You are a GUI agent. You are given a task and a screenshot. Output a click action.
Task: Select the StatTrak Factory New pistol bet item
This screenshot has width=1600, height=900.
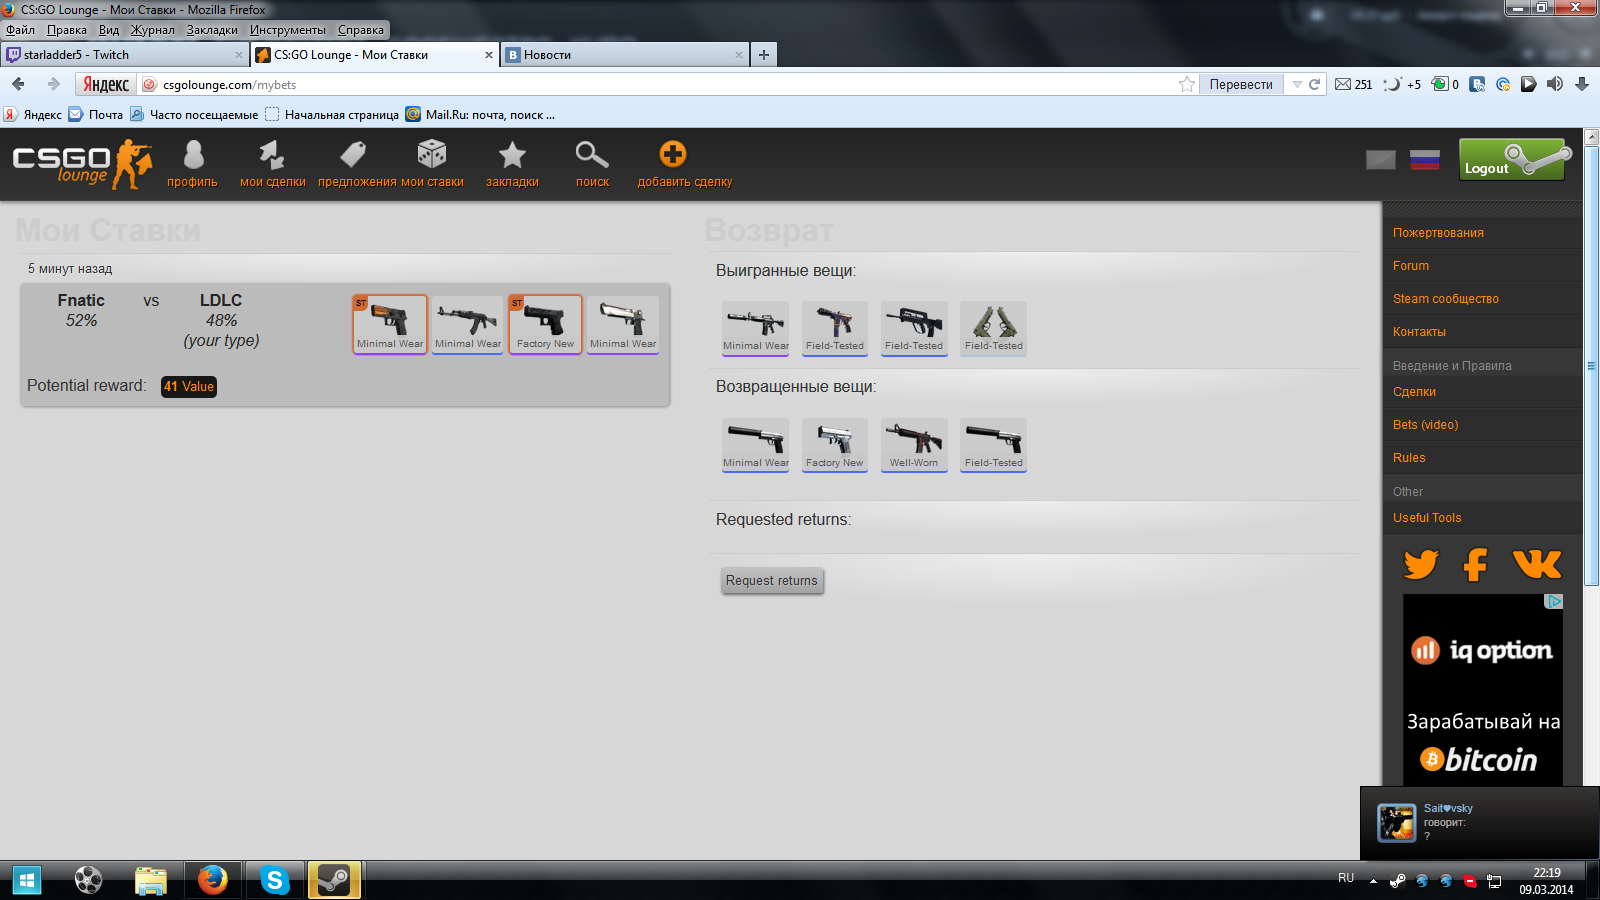pyautogui.click(x=546, y=324)
